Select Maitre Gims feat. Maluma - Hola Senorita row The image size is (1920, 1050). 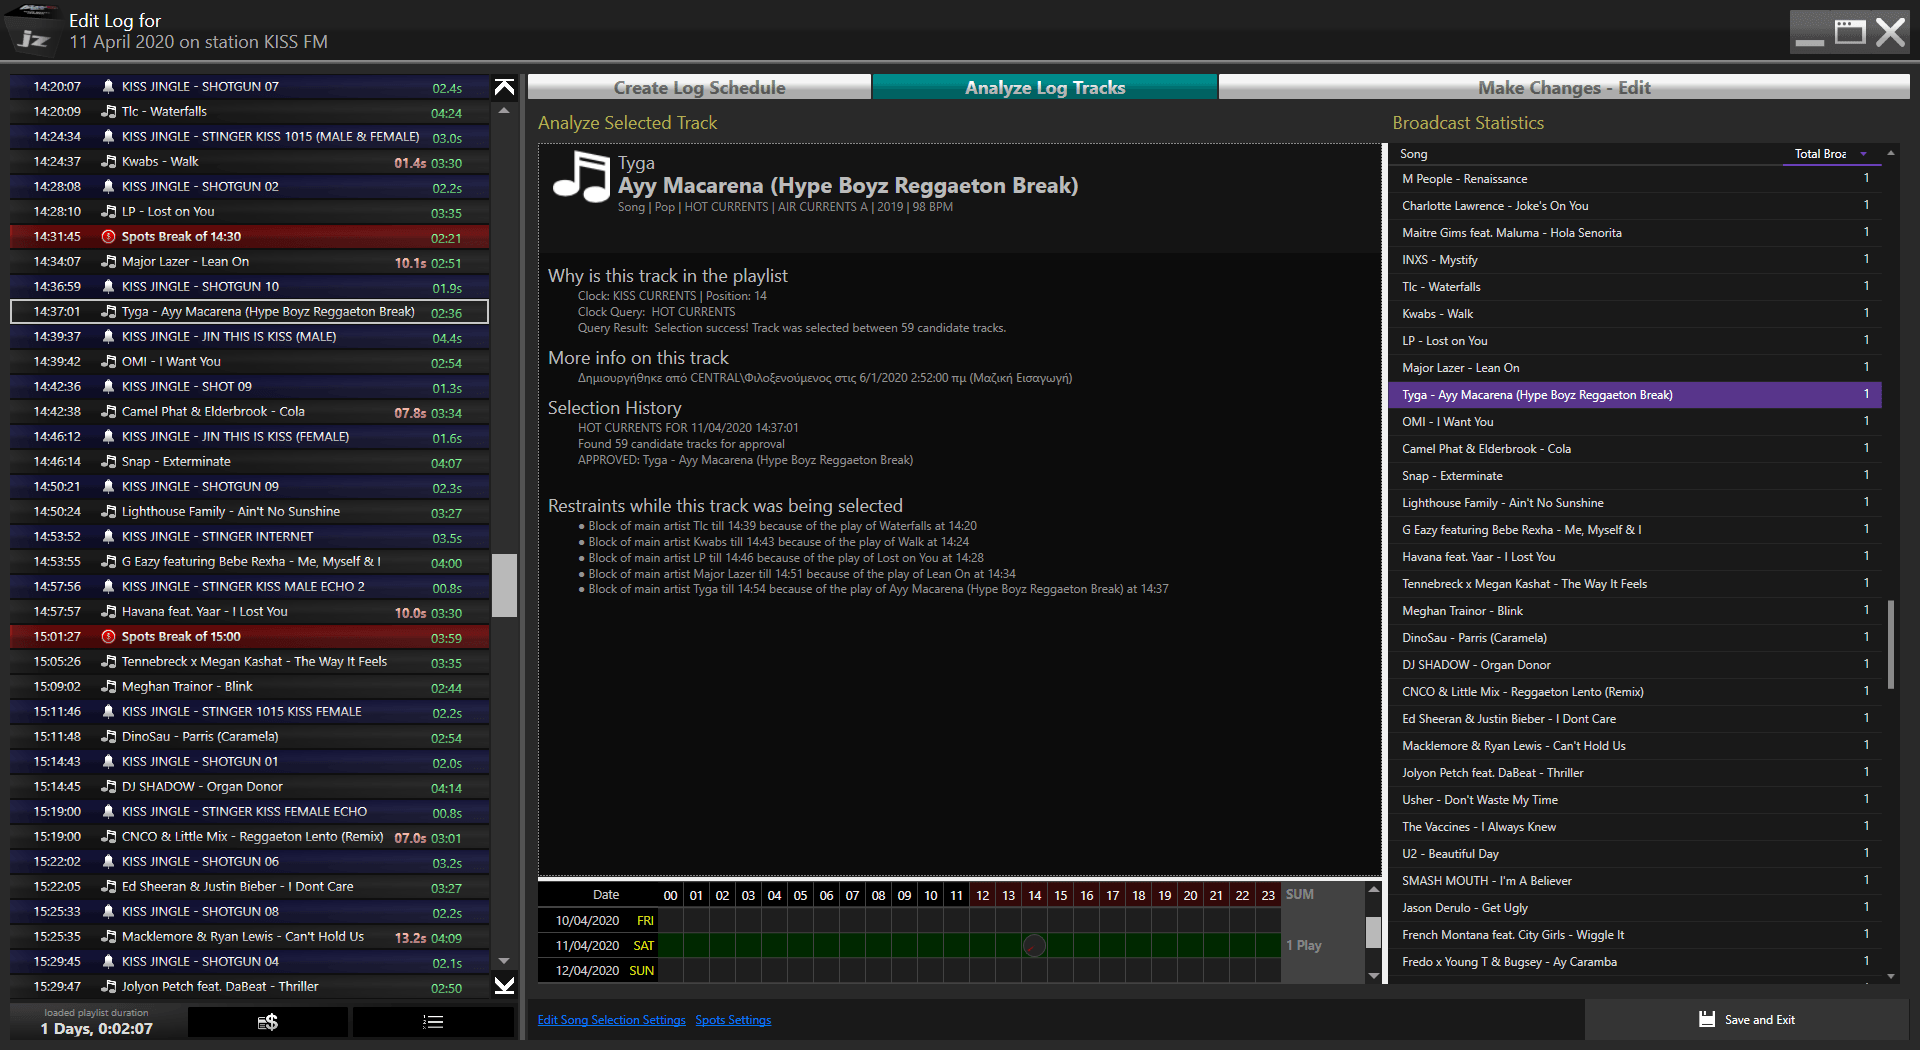click(x=1636, y=233)
